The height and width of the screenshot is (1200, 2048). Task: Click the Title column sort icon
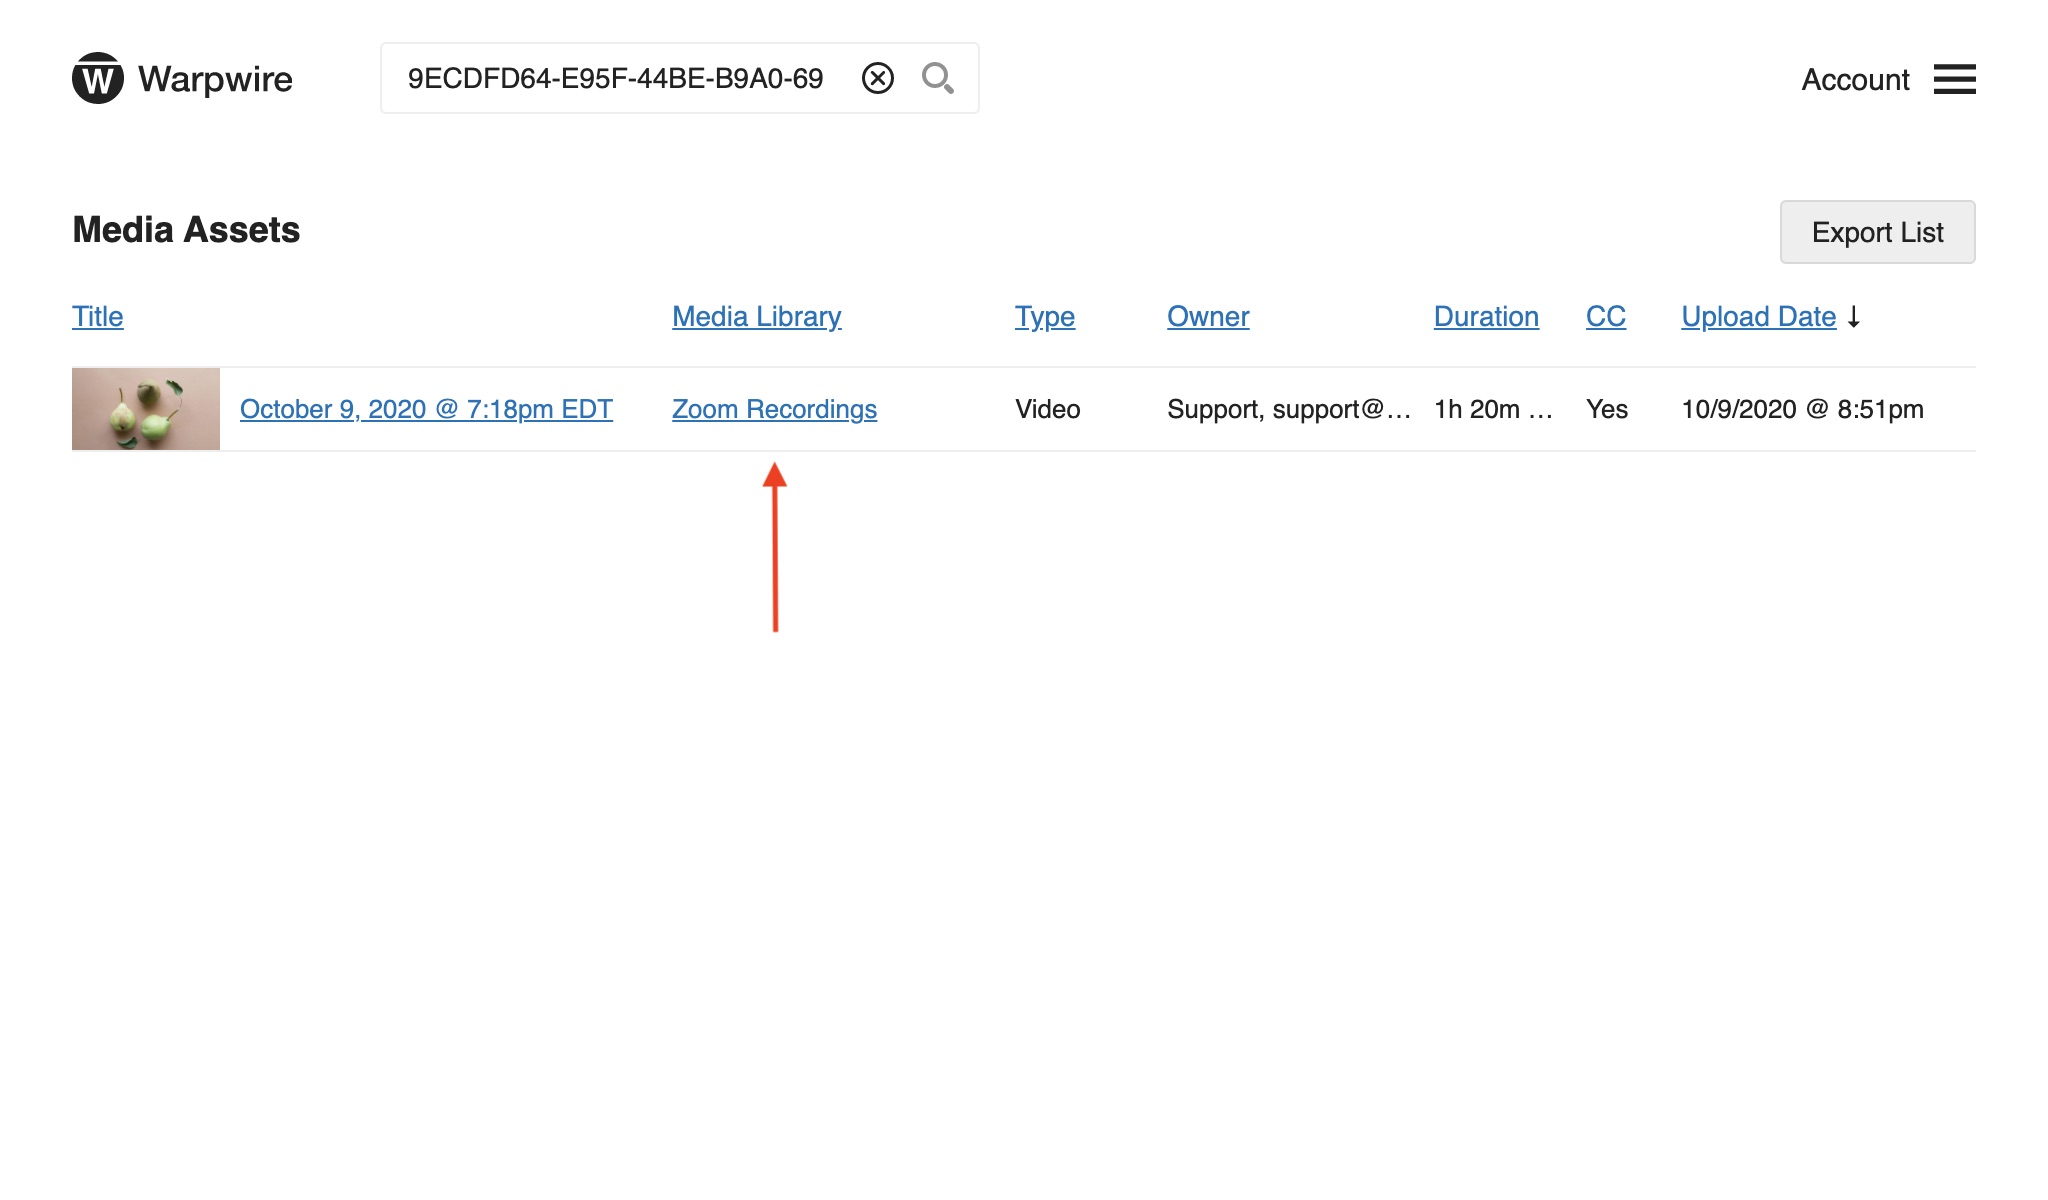point(97,316)
